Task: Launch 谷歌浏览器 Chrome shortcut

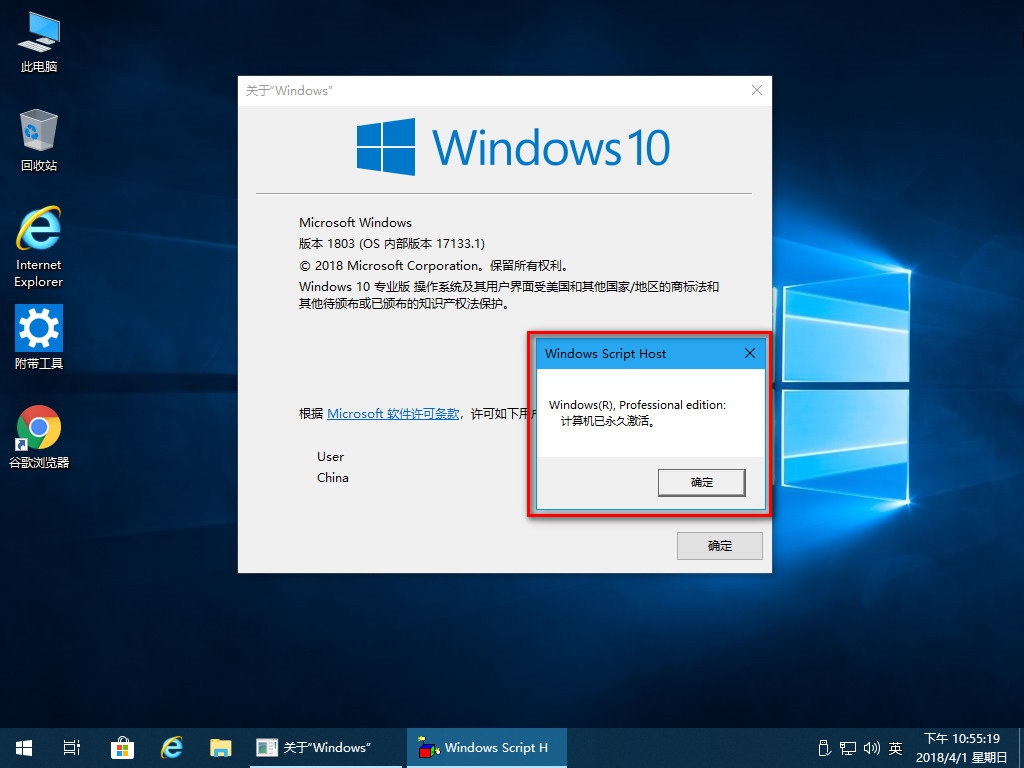Action: [x=39, y=437]
